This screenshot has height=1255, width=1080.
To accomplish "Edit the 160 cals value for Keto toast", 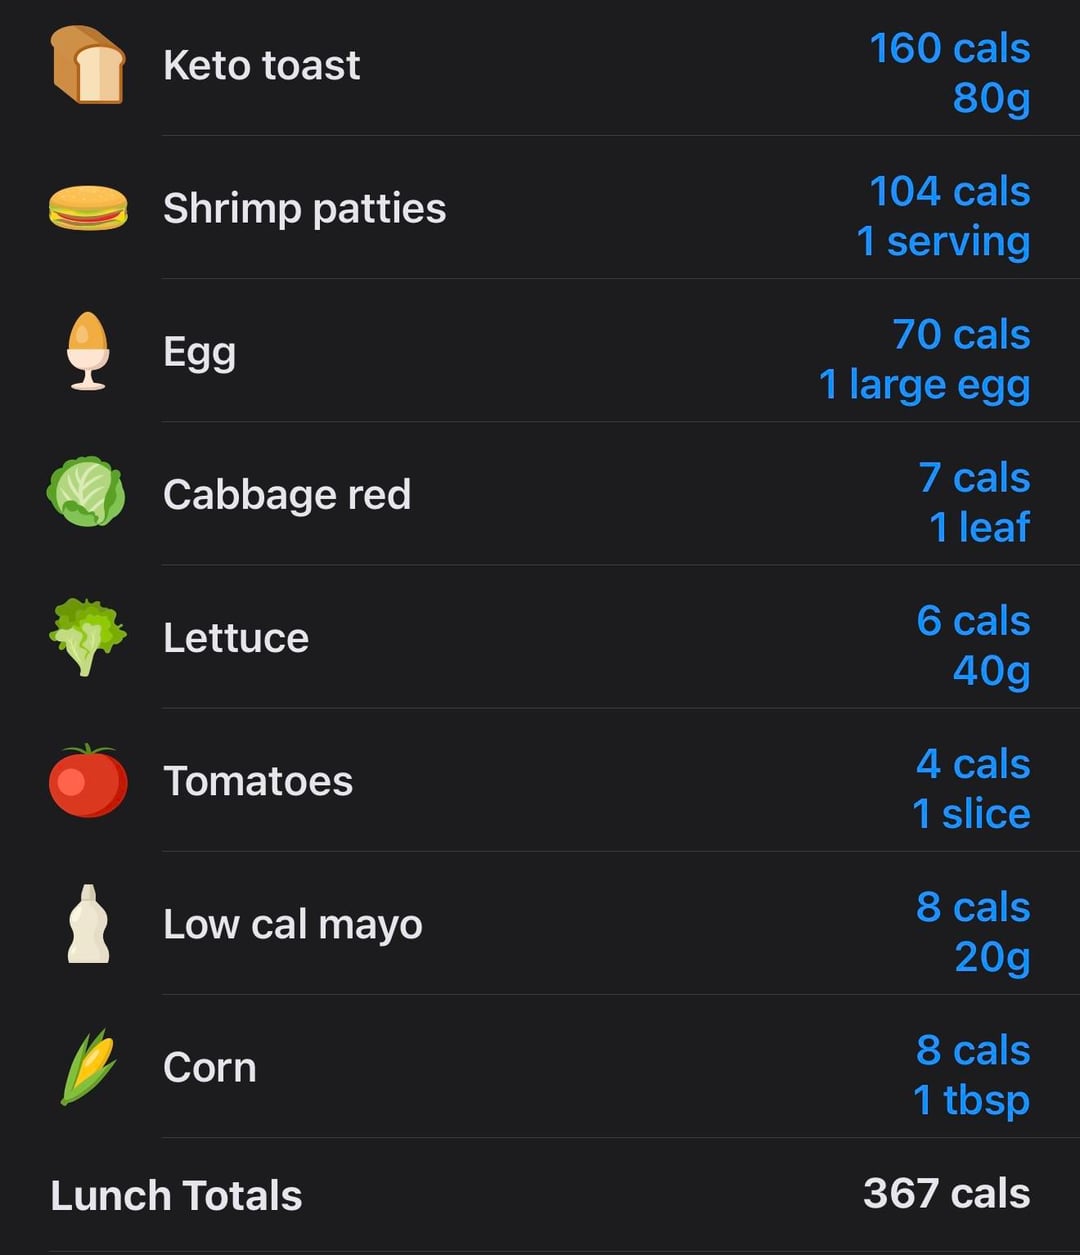I will (x=949, y=48).
